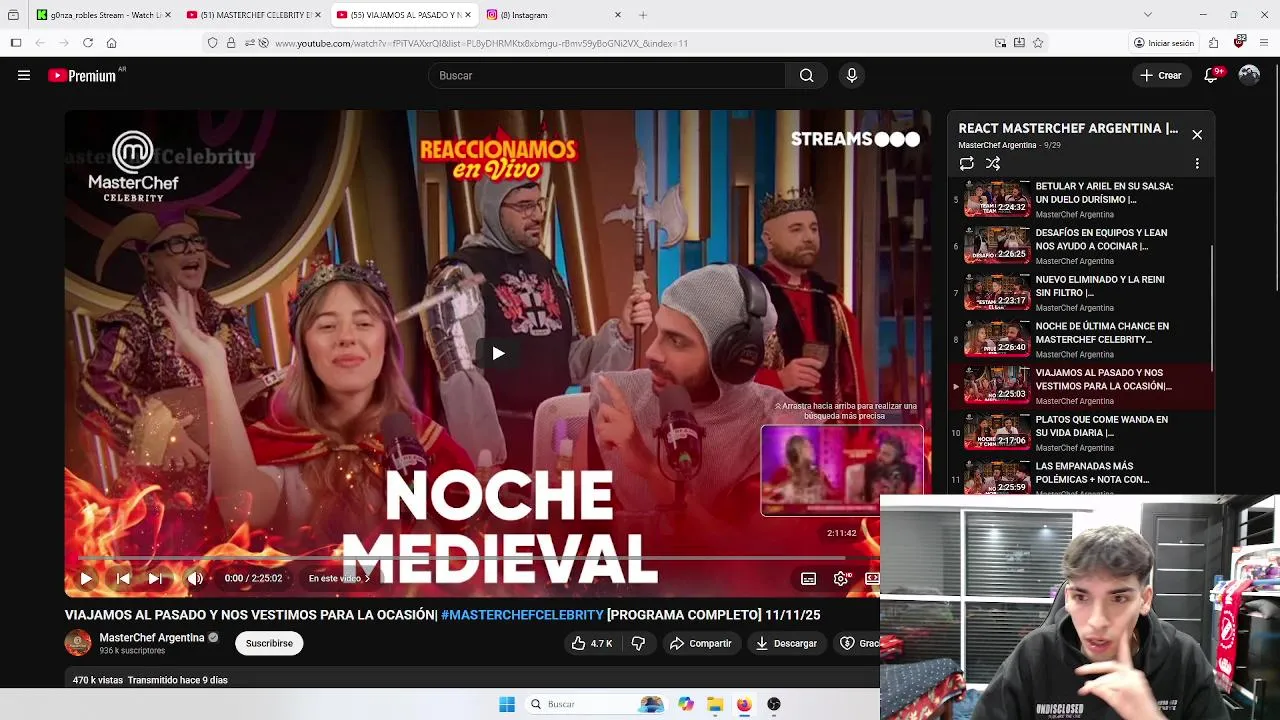Screen dimensions: 1280x720
Task: Toggle playlist shuffle
Action: coord(993,163)
